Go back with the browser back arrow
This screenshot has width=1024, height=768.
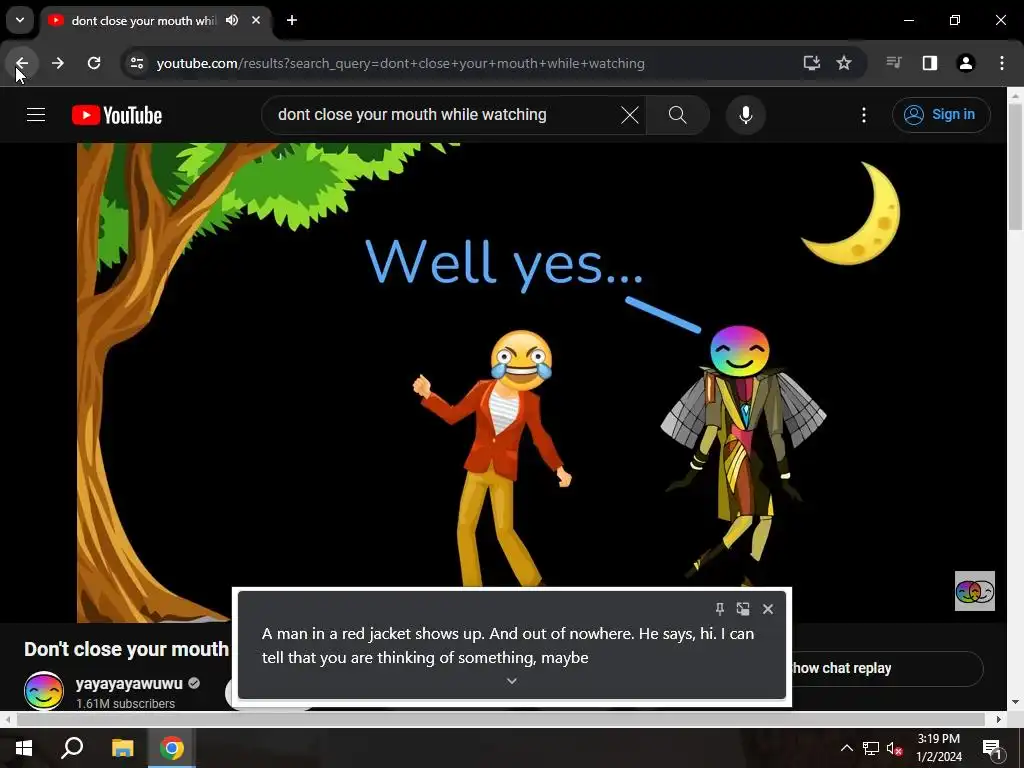tap(22, 63)
